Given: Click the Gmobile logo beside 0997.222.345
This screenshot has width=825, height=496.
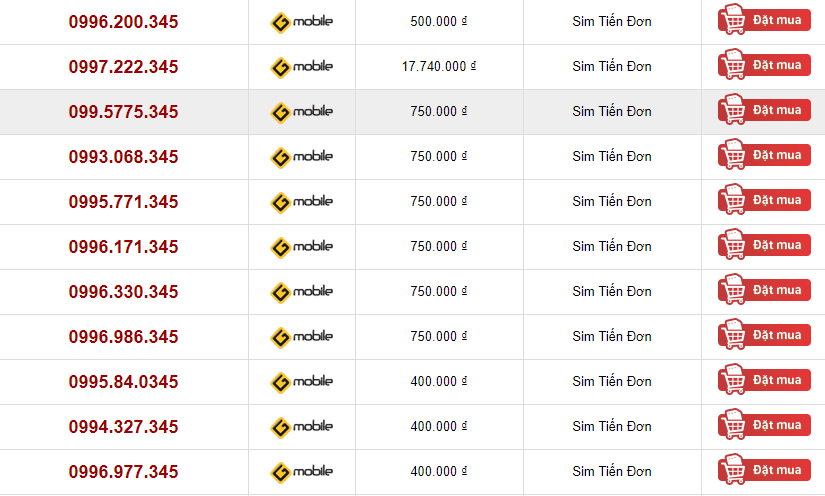Looking at the screenshot, I should (x=301, y=67).
